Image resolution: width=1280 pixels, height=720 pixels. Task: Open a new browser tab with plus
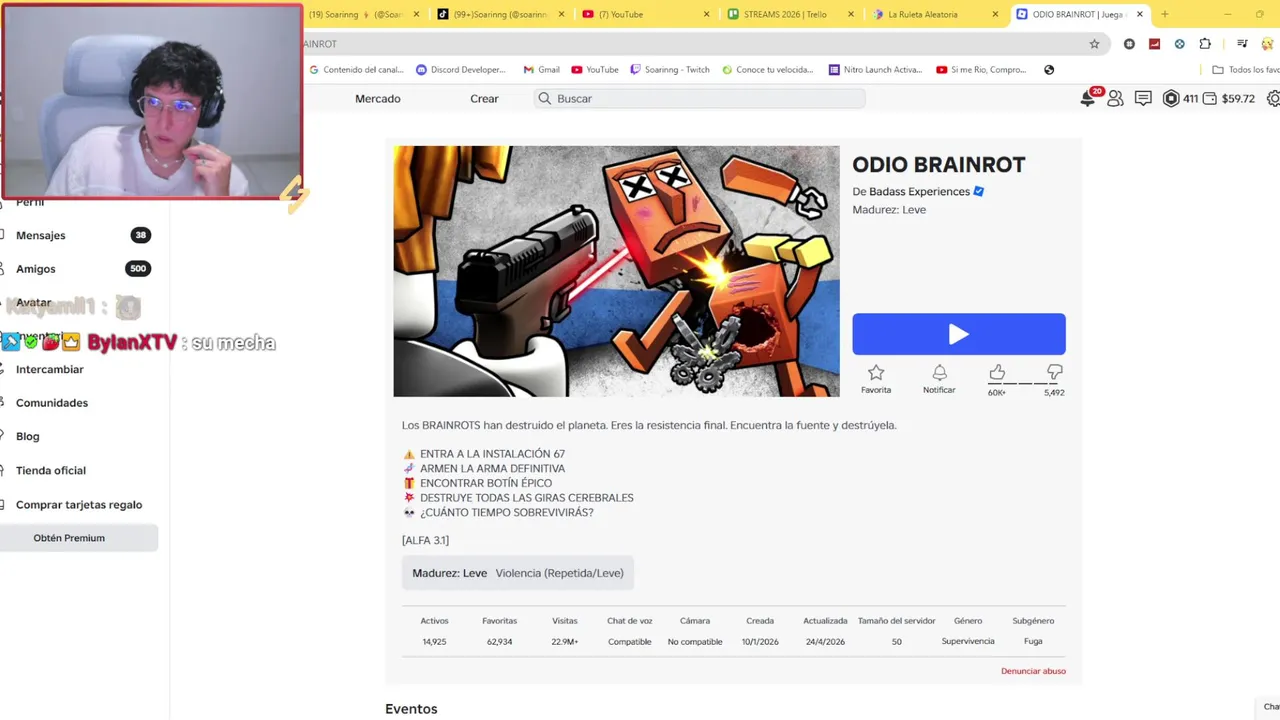1164,14
